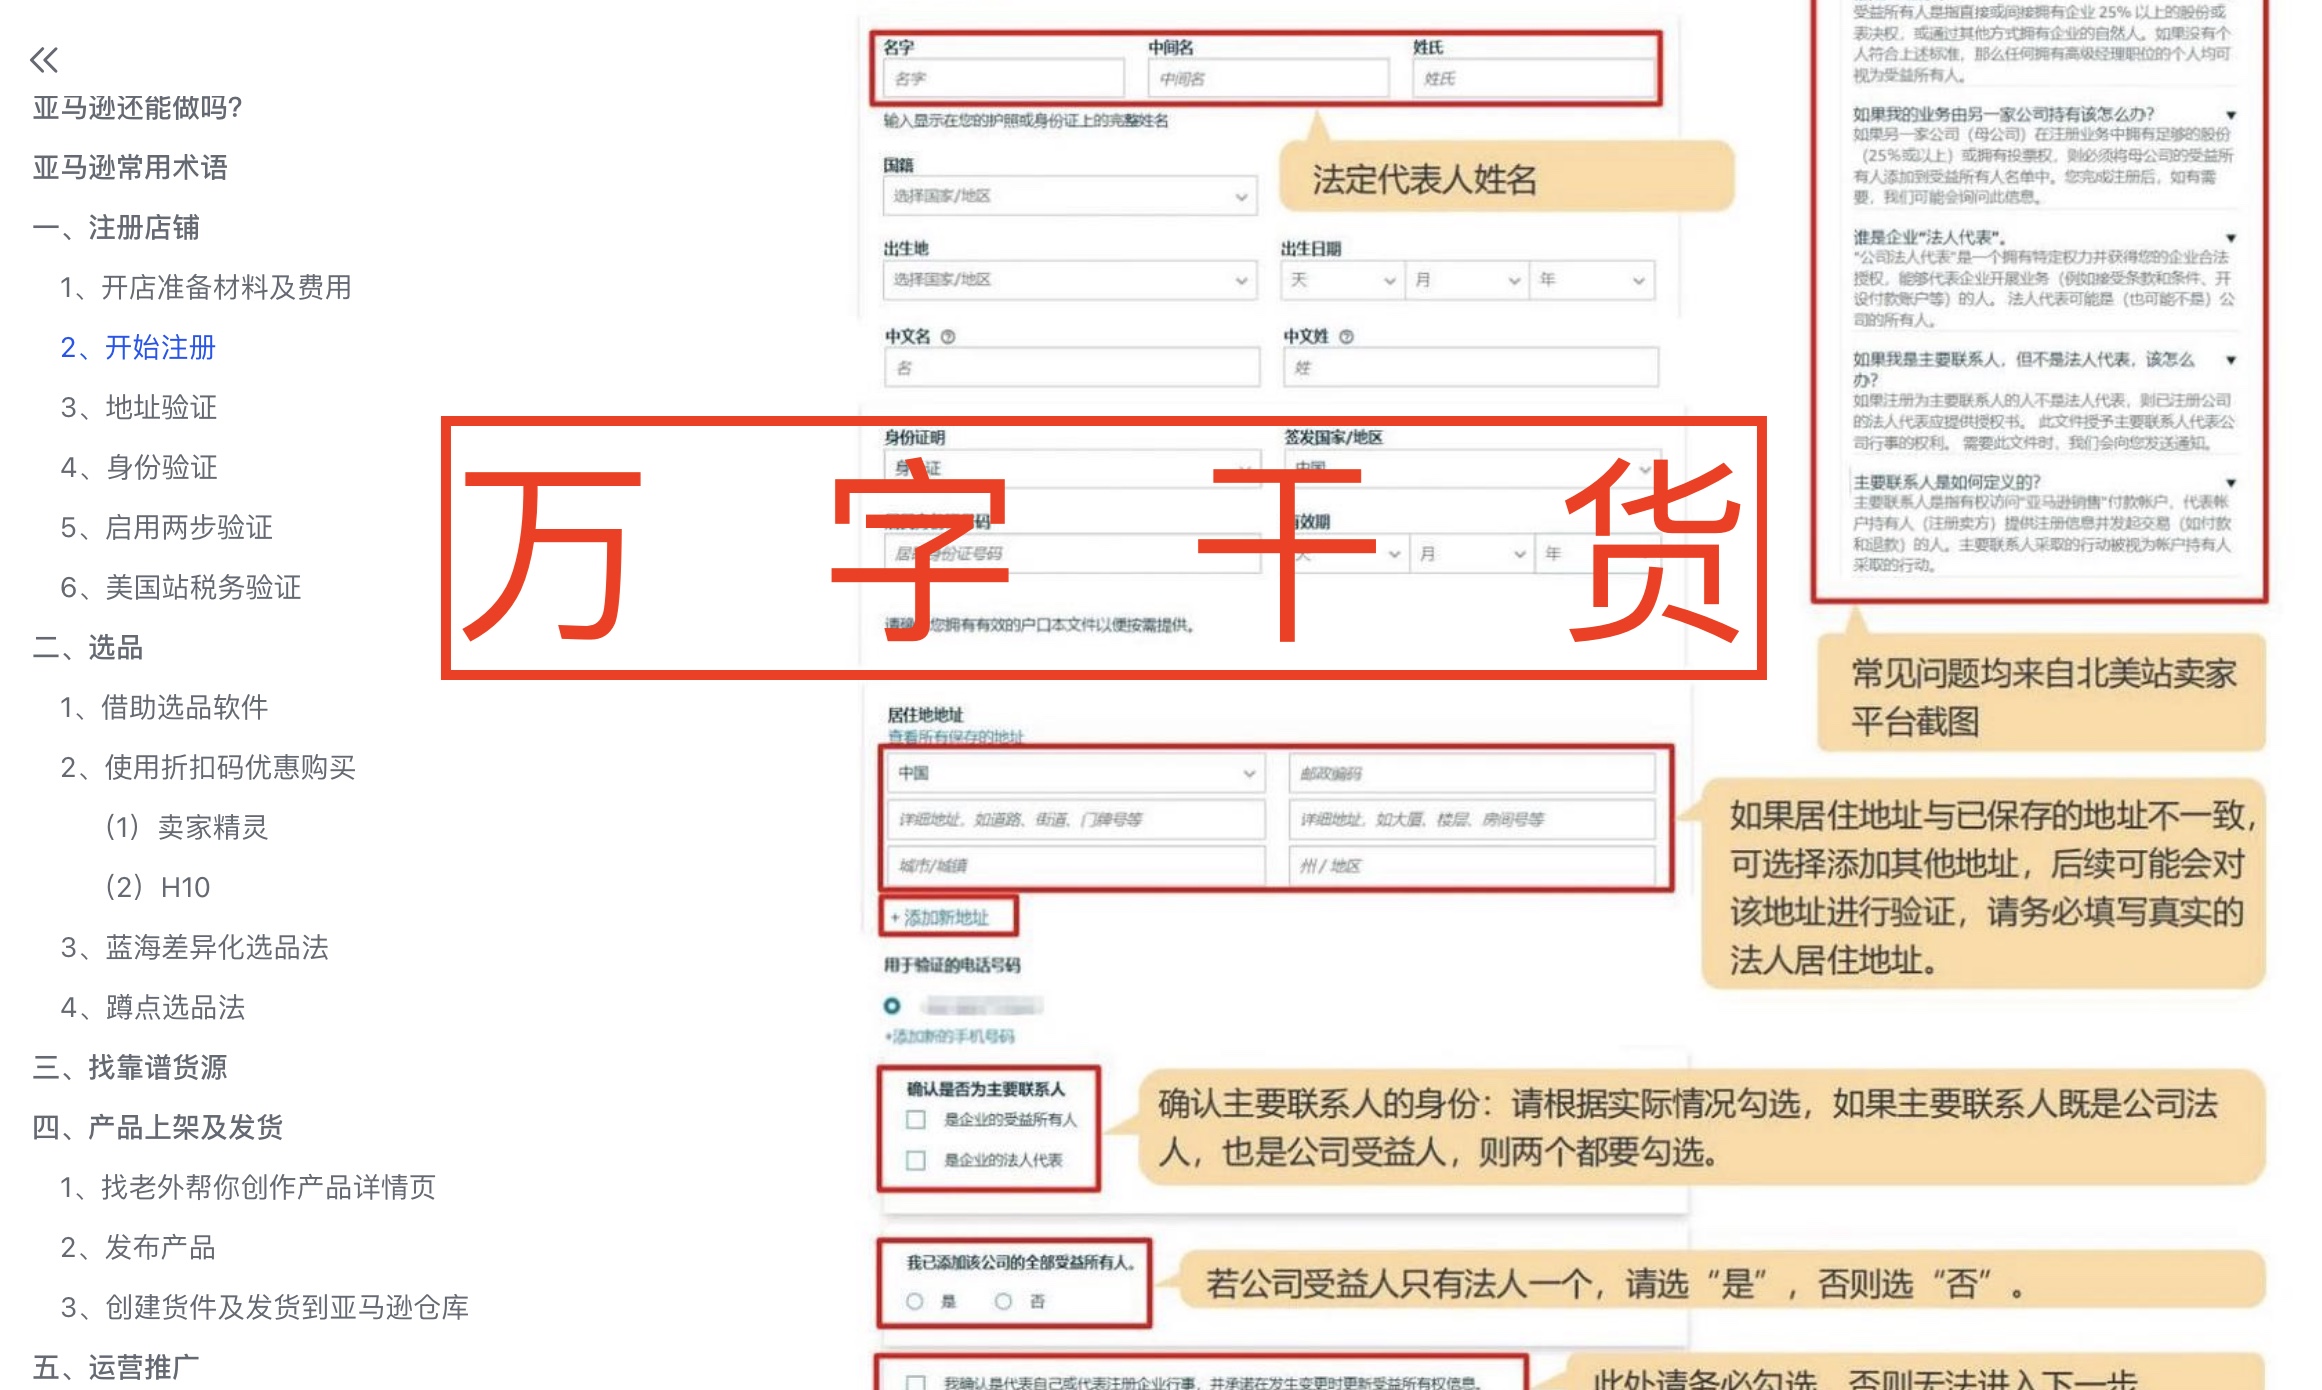Go to 3、地址验证 in outline
This screenshot has height=1390, width=2322.
pos(139,407)
